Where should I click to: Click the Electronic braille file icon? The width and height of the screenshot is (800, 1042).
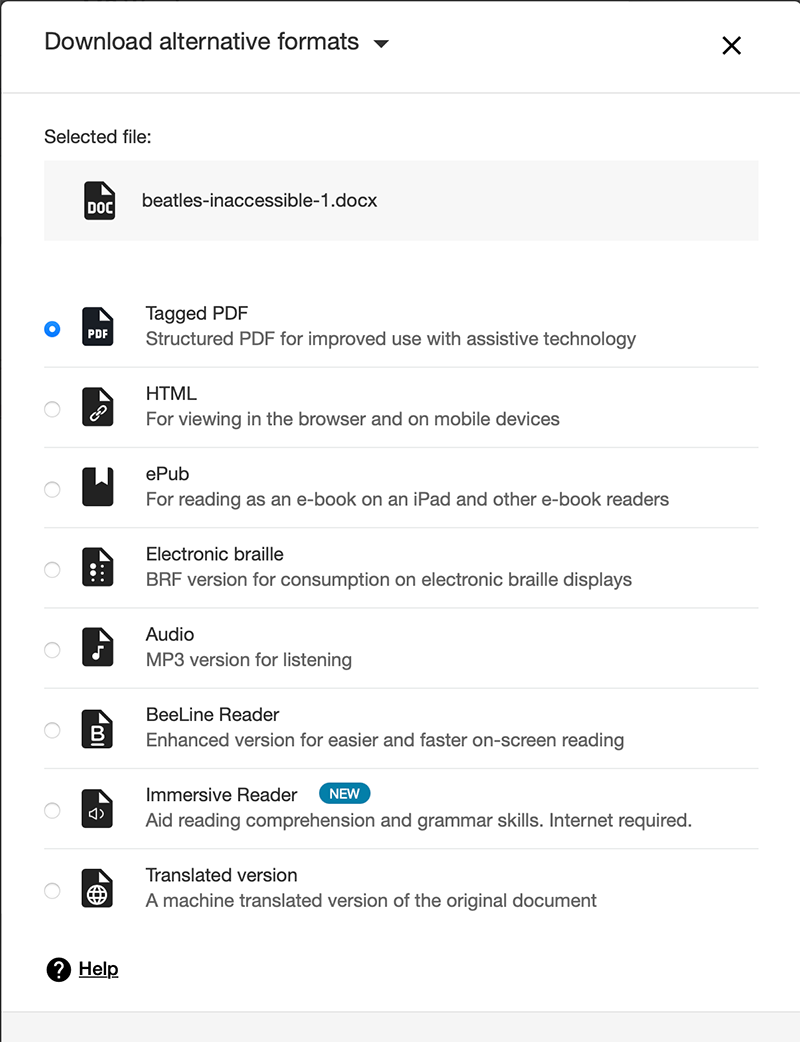[98, 568]
